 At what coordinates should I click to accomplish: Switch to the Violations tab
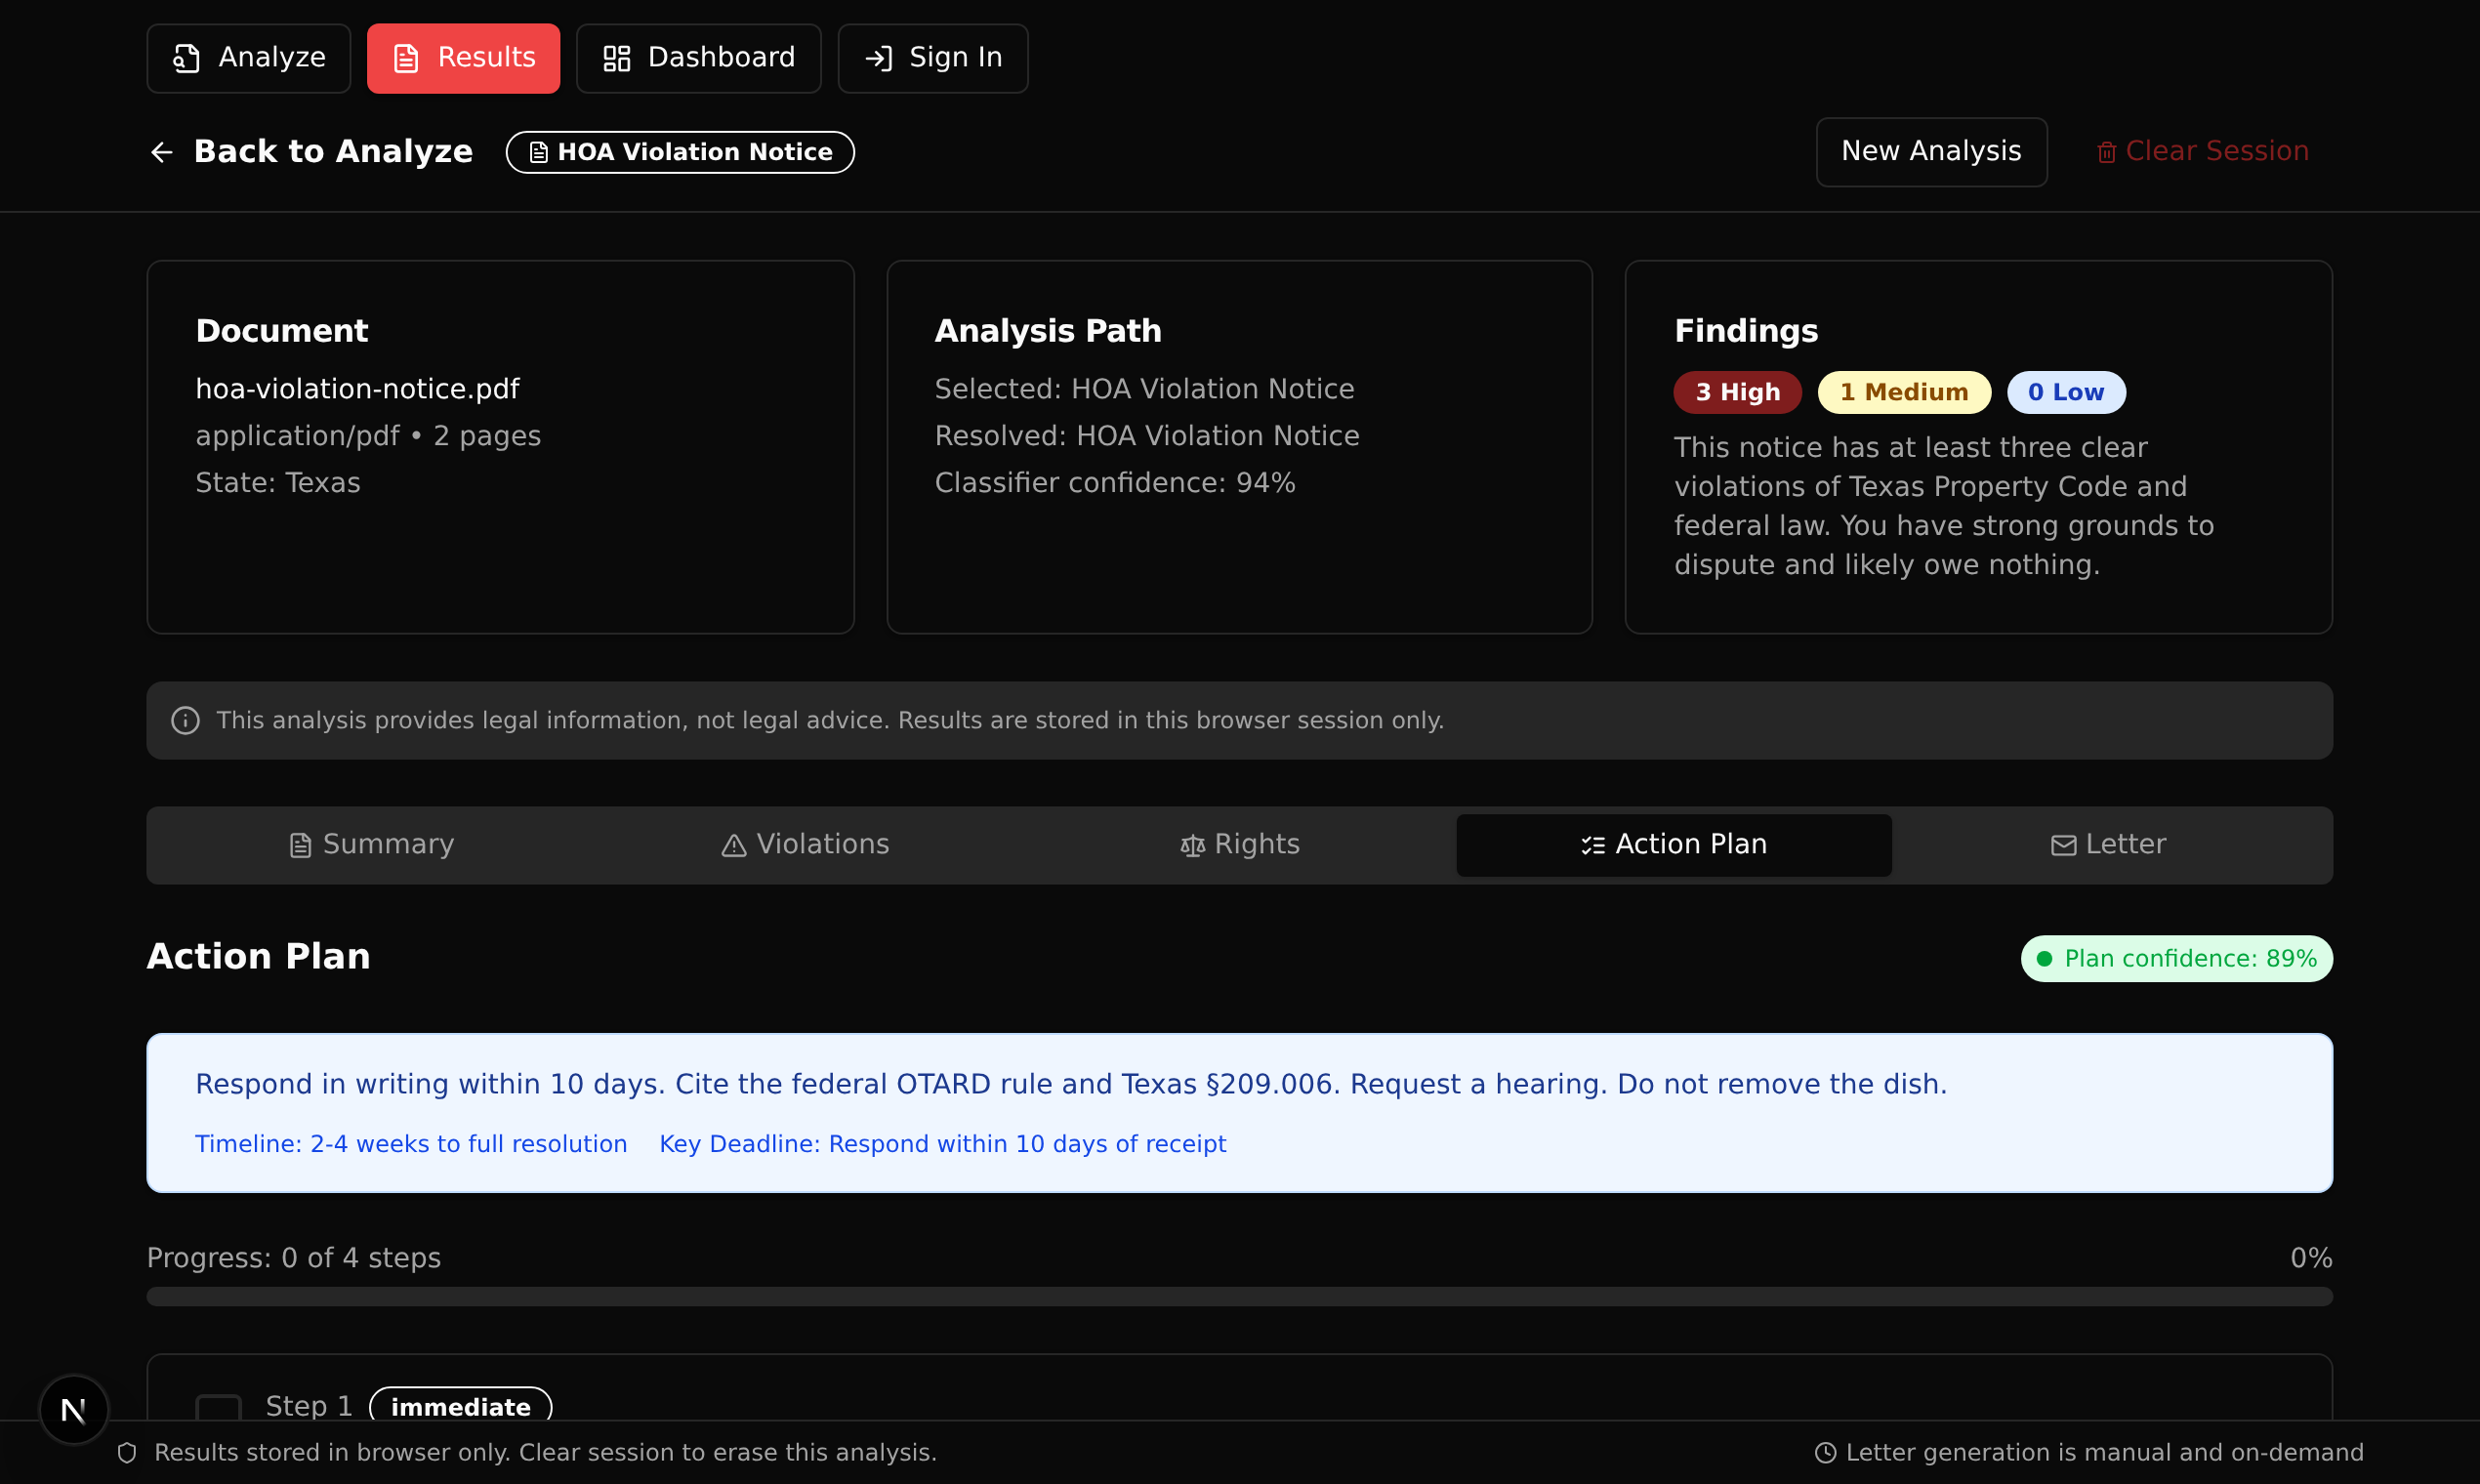(x=805, y=845)
